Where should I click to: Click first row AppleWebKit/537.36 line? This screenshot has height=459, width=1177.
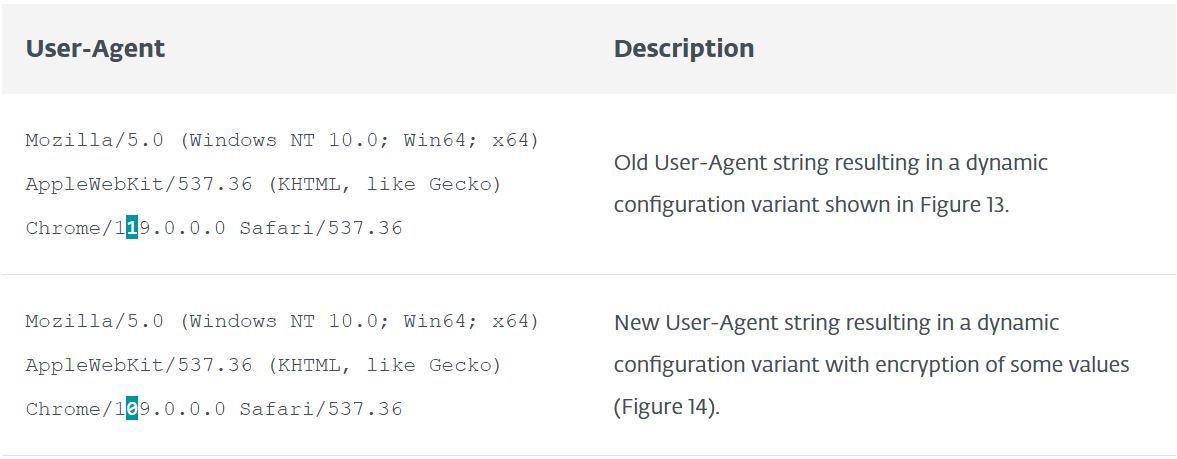pos(263,184)
